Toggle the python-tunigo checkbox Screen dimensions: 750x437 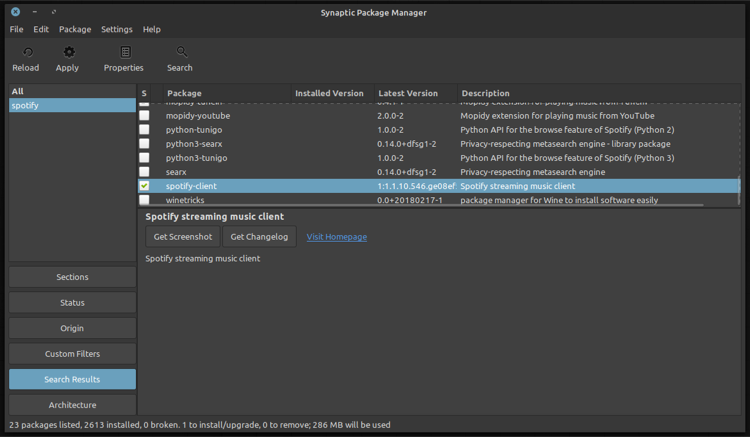point(144,130)
